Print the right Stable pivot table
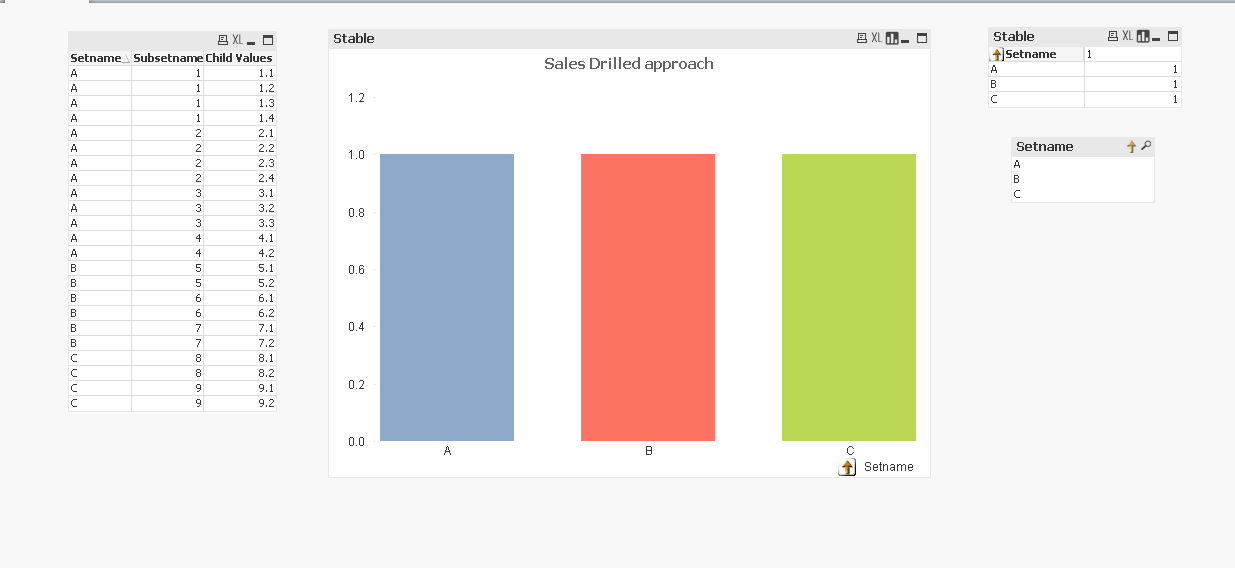The height and width of the screenshot is (568, 1235). pos(1113,36)
